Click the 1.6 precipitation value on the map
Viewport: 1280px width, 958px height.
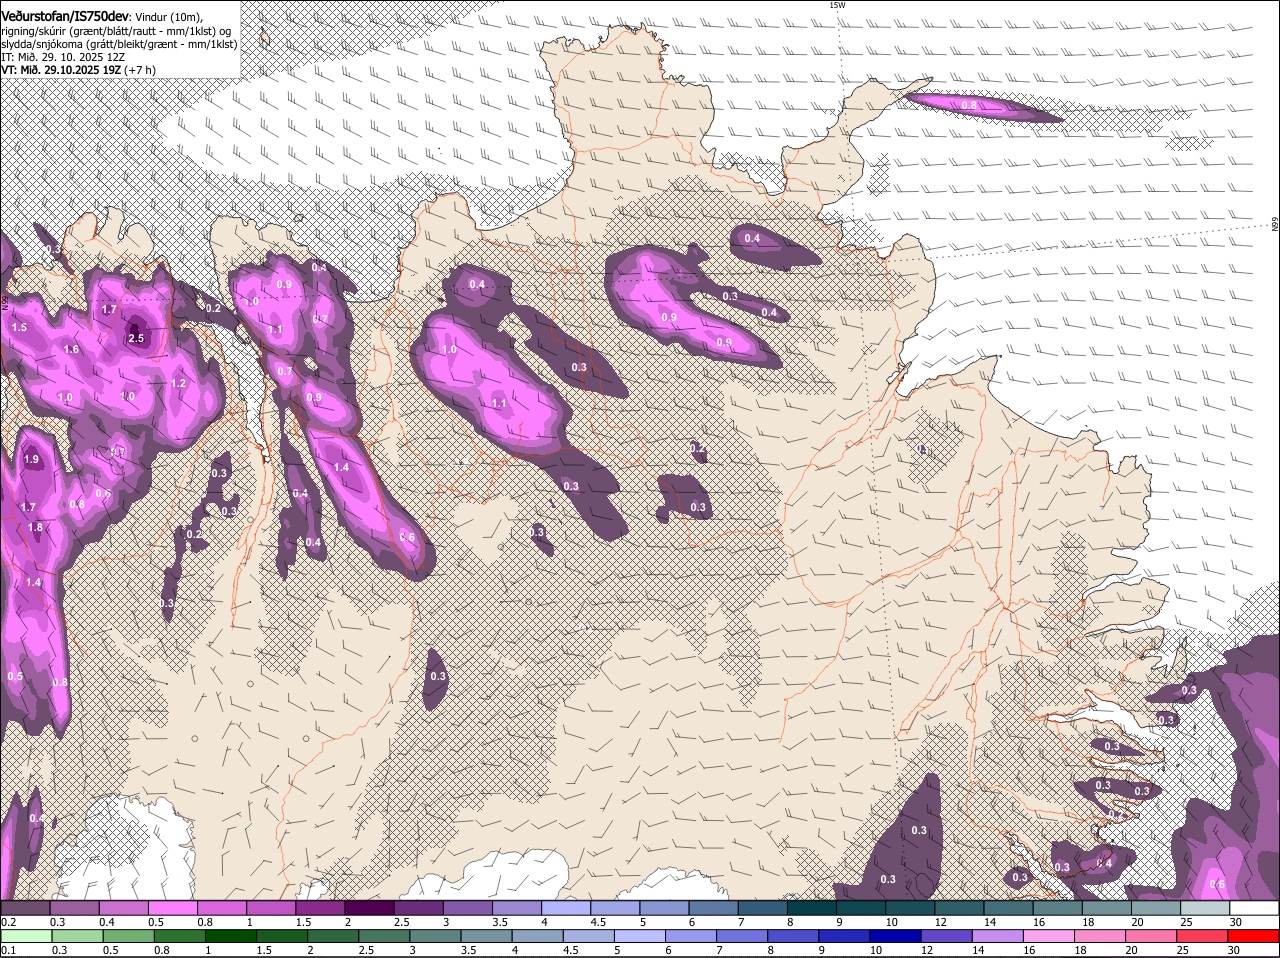click(71, 349)
